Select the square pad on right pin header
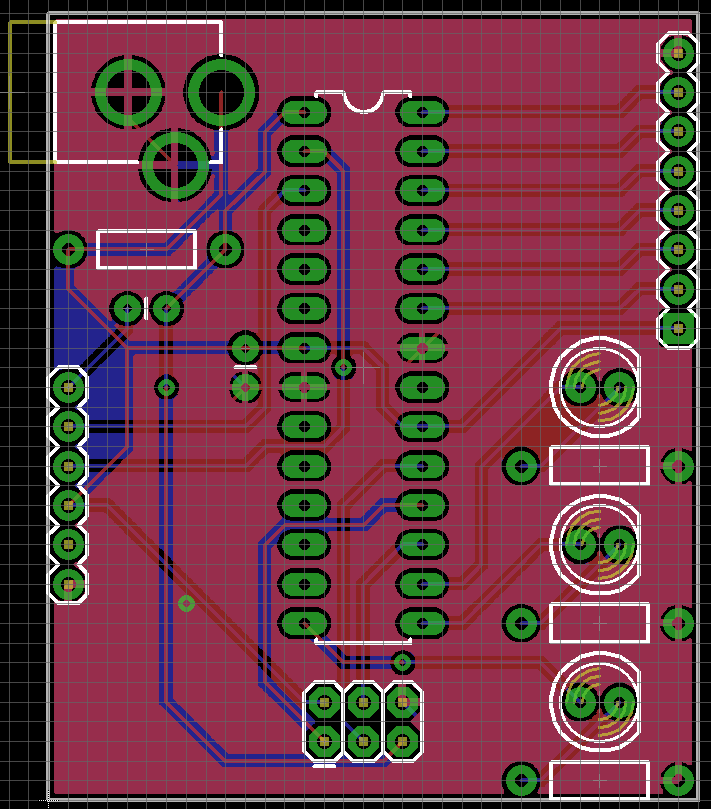 coord(678,328)
